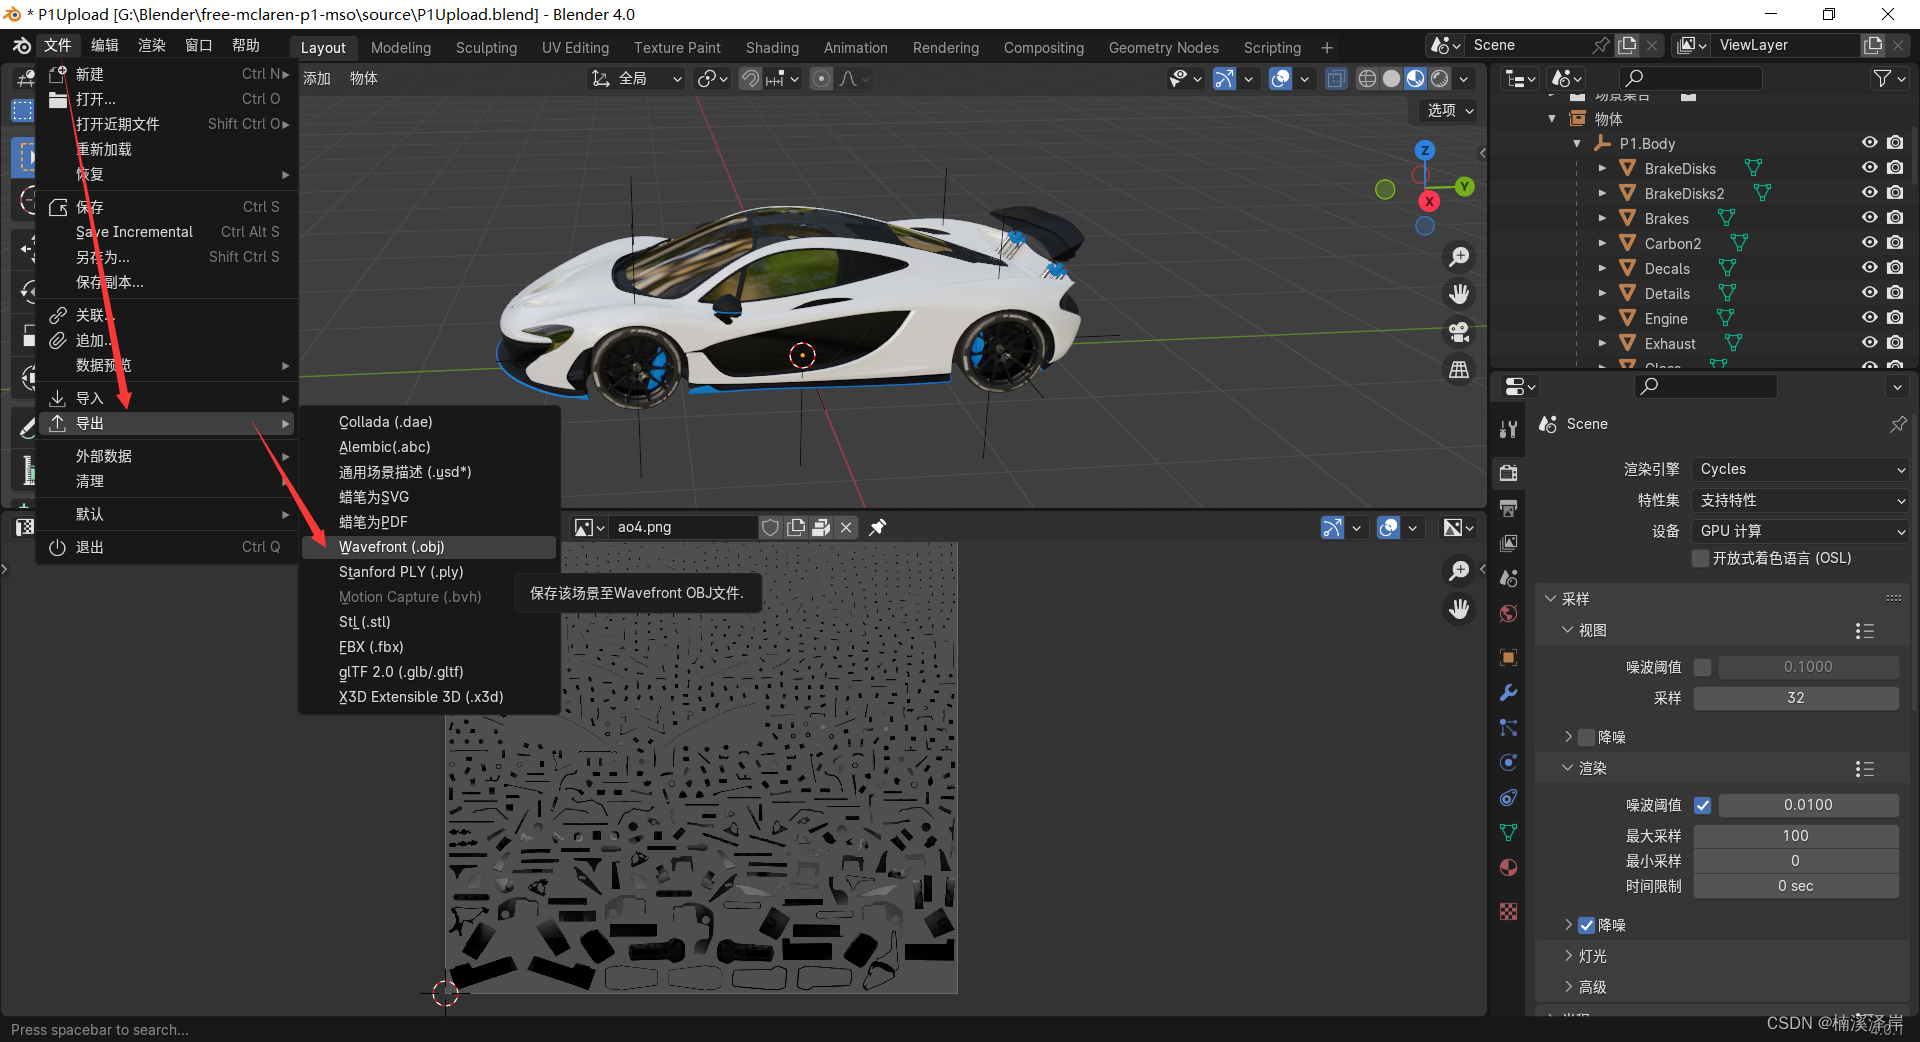Click Save Incremental in File menu
The width and height of the screenshot is (1920, 1042).
click(168, 232)
